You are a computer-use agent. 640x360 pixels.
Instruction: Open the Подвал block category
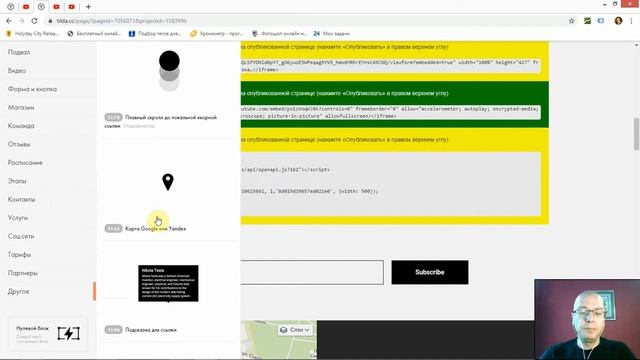coord(19,52)
